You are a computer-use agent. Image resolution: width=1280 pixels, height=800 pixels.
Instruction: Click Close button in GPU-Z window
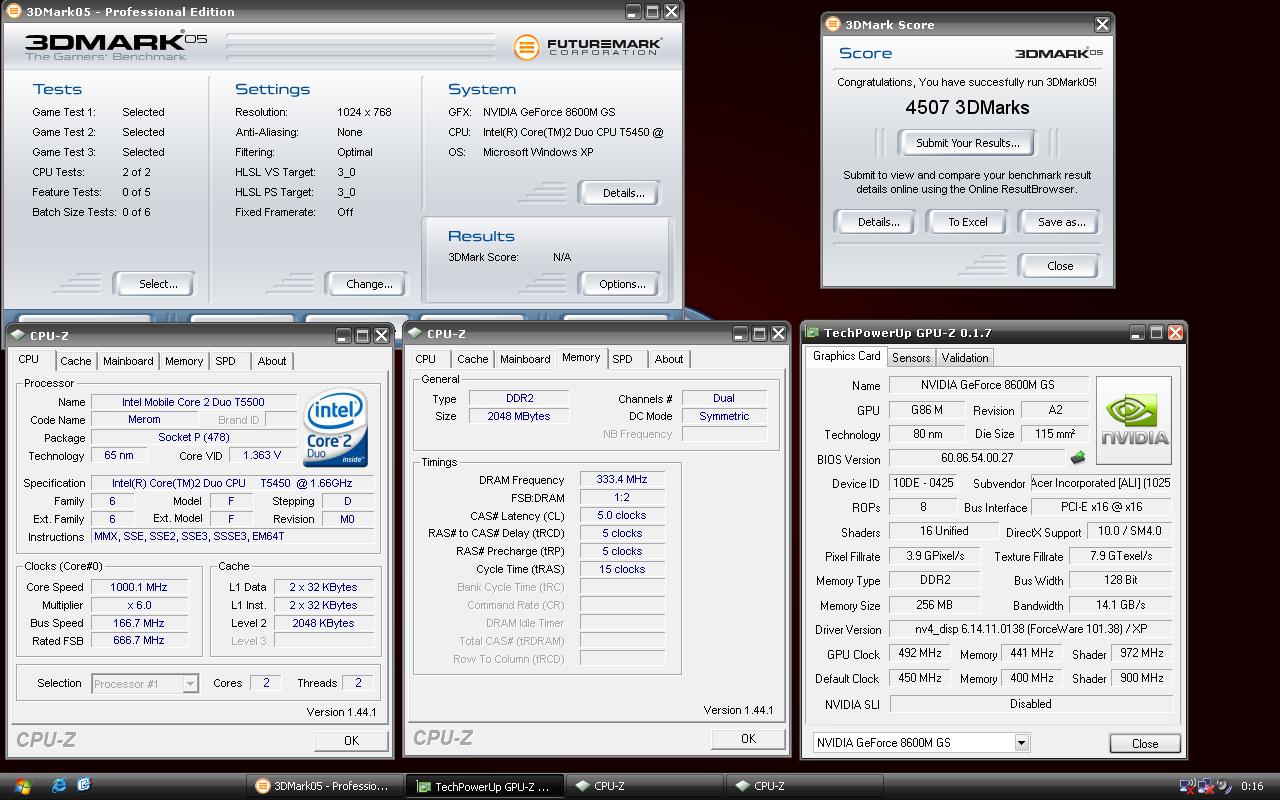[x=1145, y=744]
